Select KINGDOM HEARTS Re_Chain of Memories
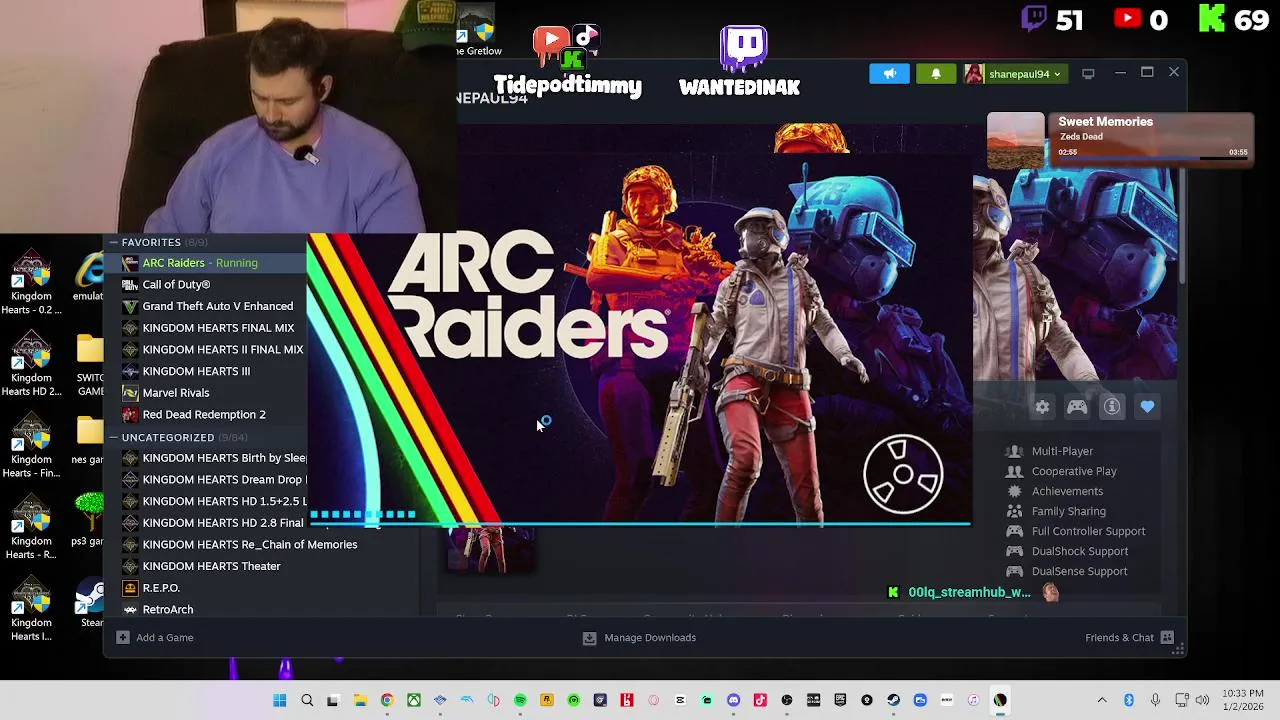1280x720 pixels. 250,544
